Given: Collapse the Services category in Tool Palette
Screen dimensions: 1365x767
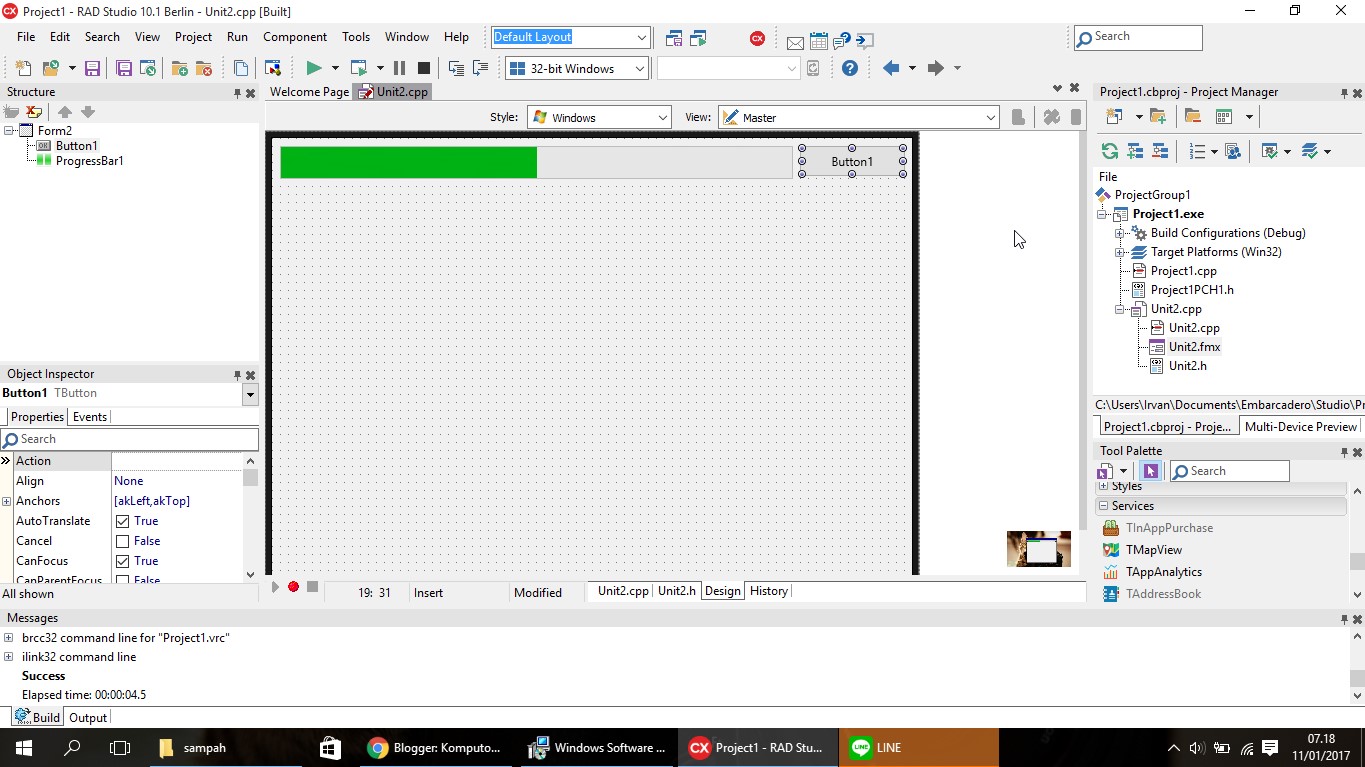Looking at the screenshot, I should pyautogui.click(x=1103, y=506).
